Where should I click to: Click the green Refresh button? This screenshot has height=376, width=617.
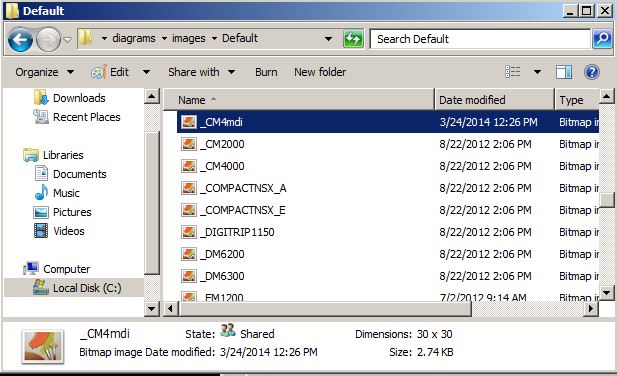tap(353, 39)
